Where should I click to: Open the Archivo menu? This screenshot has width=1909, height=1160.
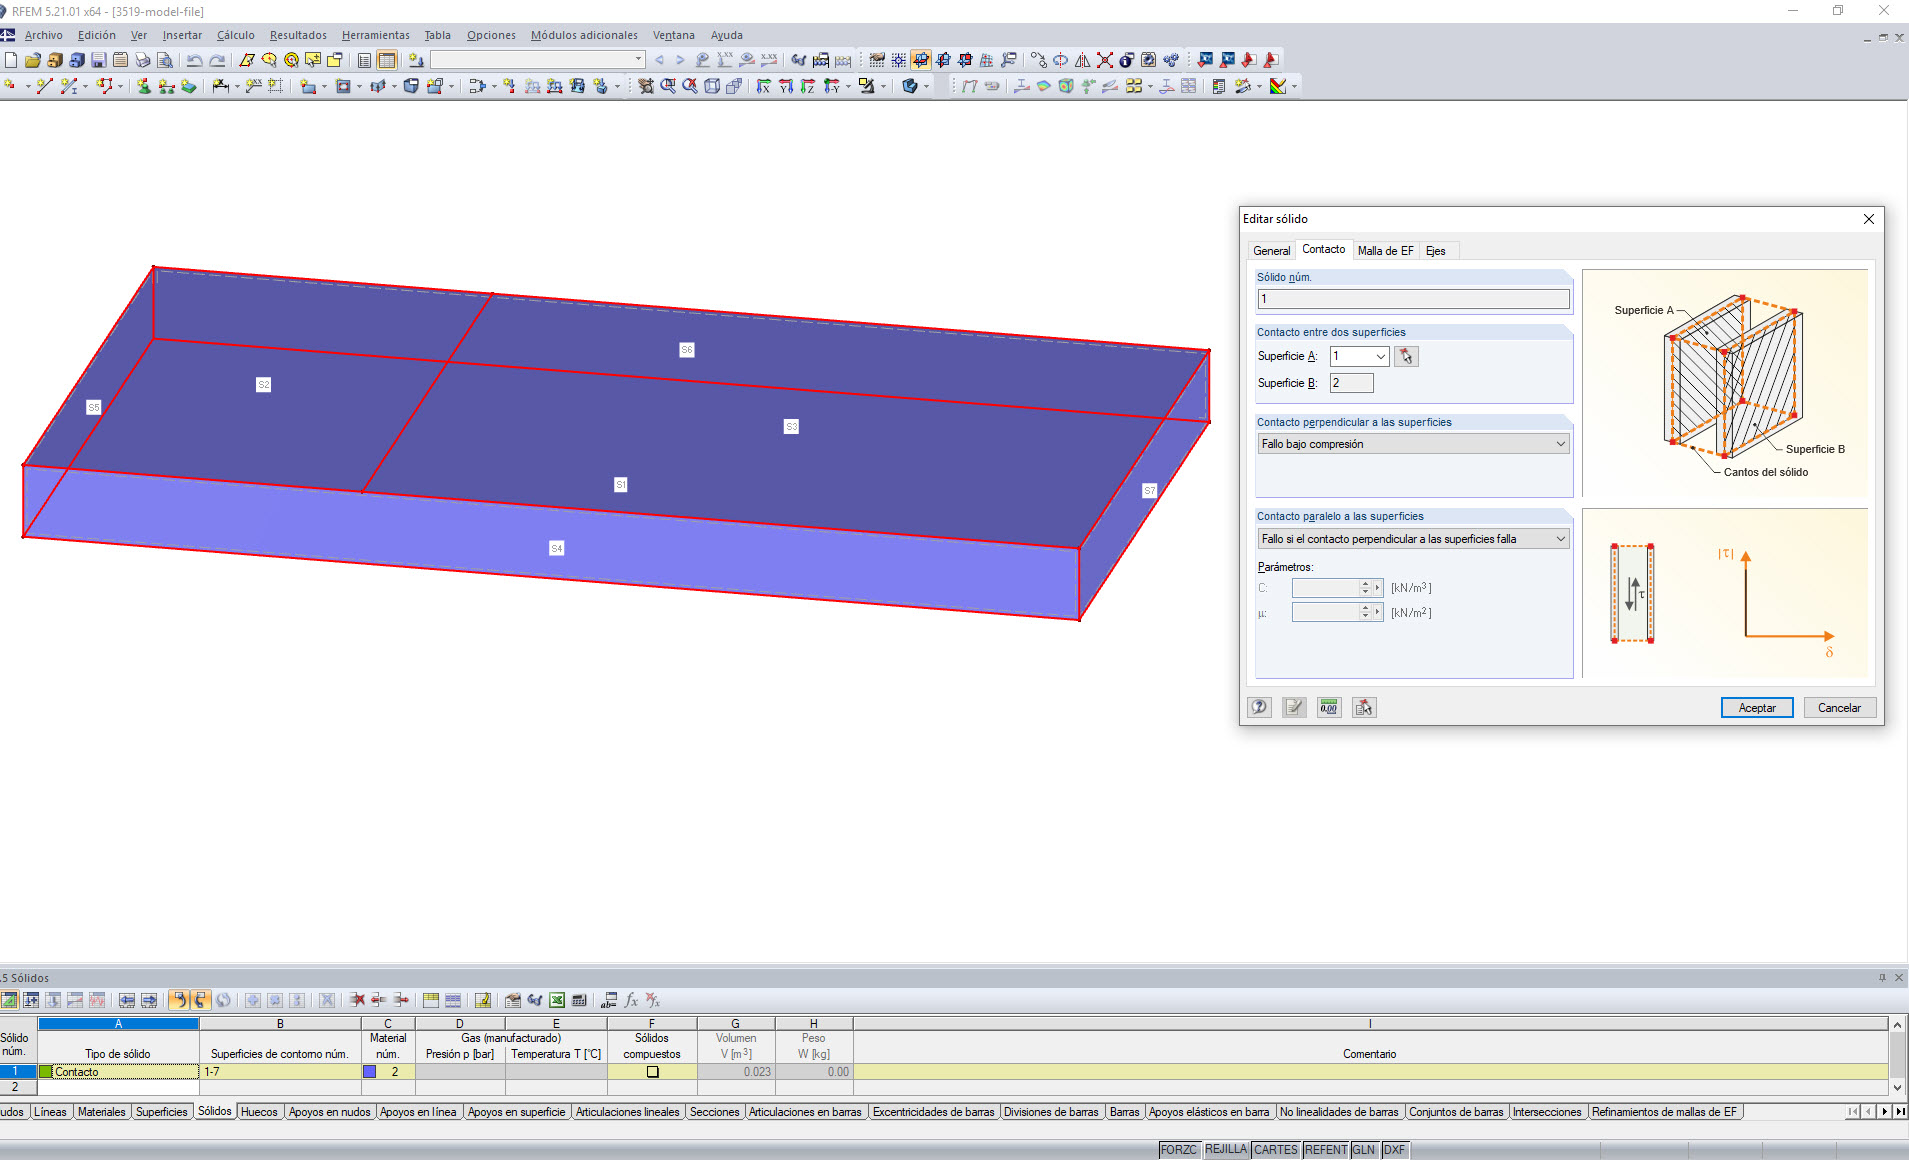coord(44,35)
